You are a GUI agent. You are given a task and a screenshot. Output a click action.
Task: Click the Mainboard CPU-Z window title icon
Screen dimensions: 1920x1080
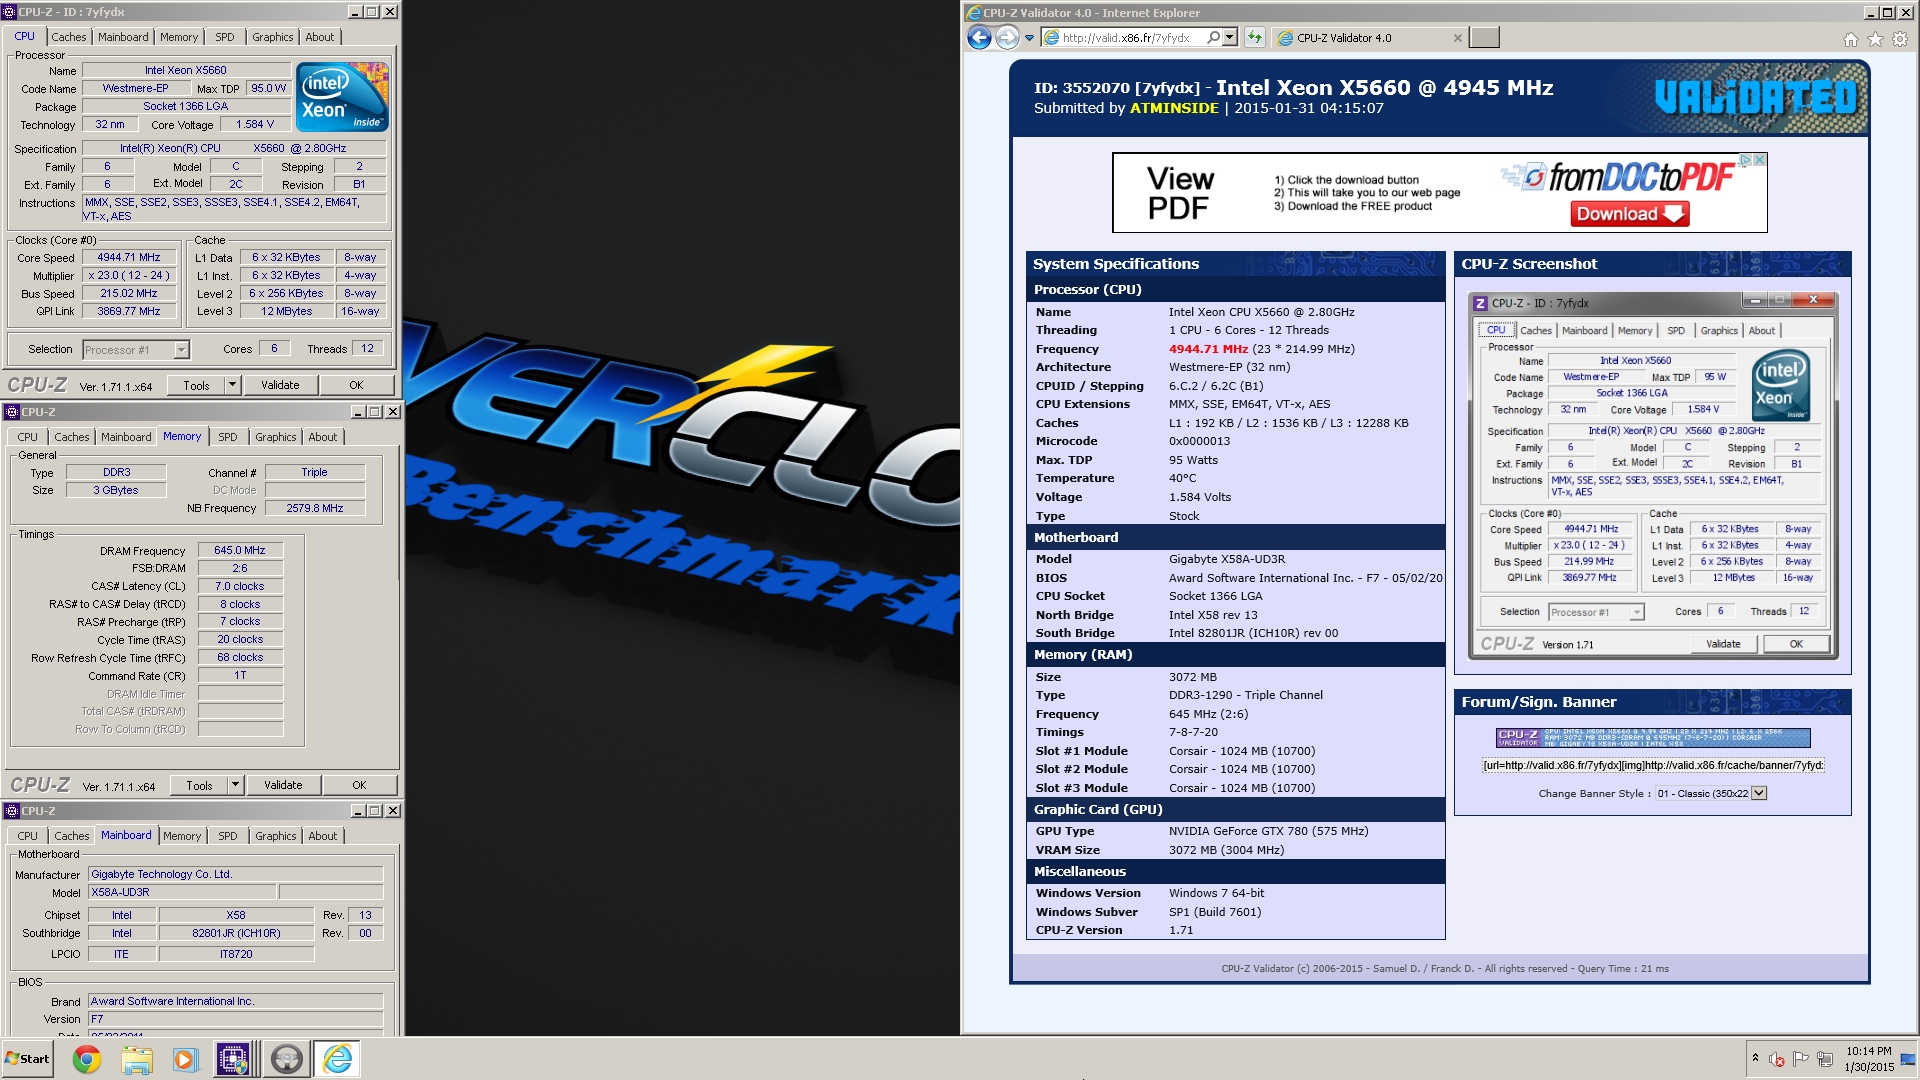click(x=11, y=811)
